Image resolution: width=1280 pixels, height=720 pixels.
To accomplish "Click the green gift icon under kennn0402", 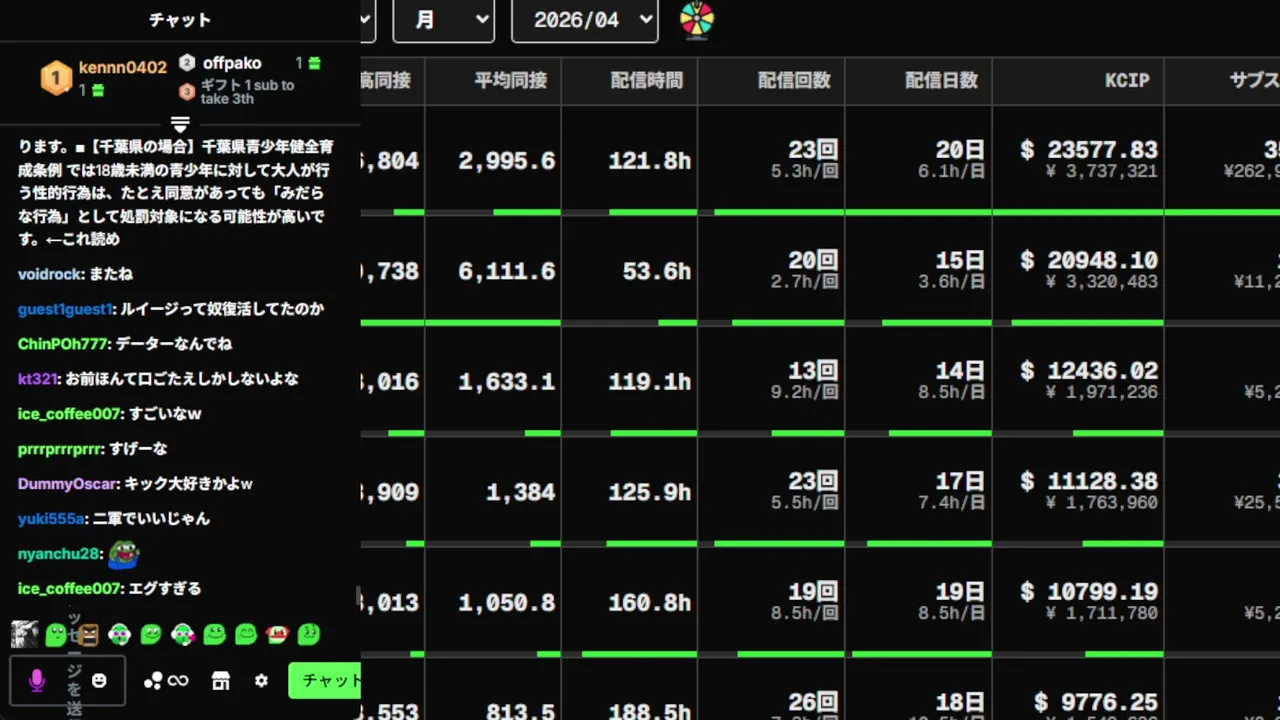I will click(98, 91).
